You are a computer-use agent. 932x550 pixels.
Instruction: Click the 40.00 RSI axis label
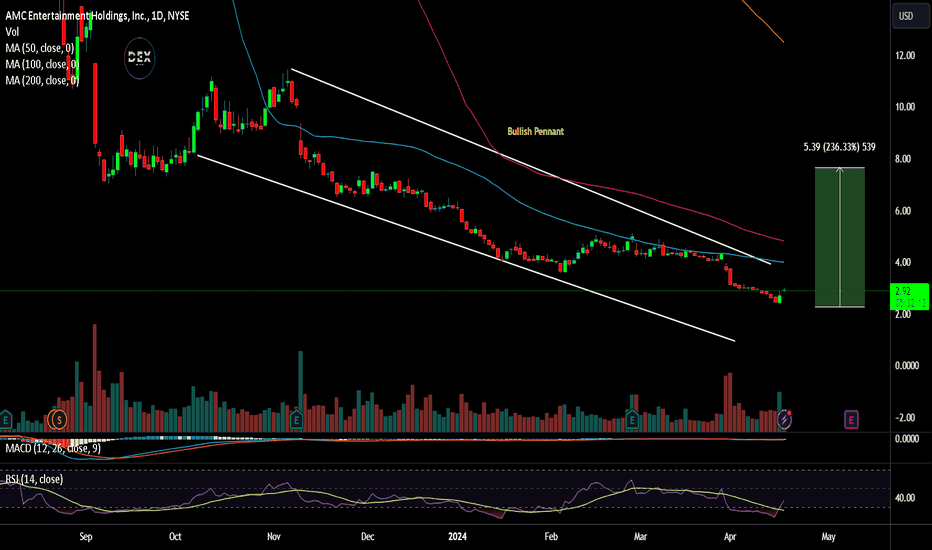905,498
